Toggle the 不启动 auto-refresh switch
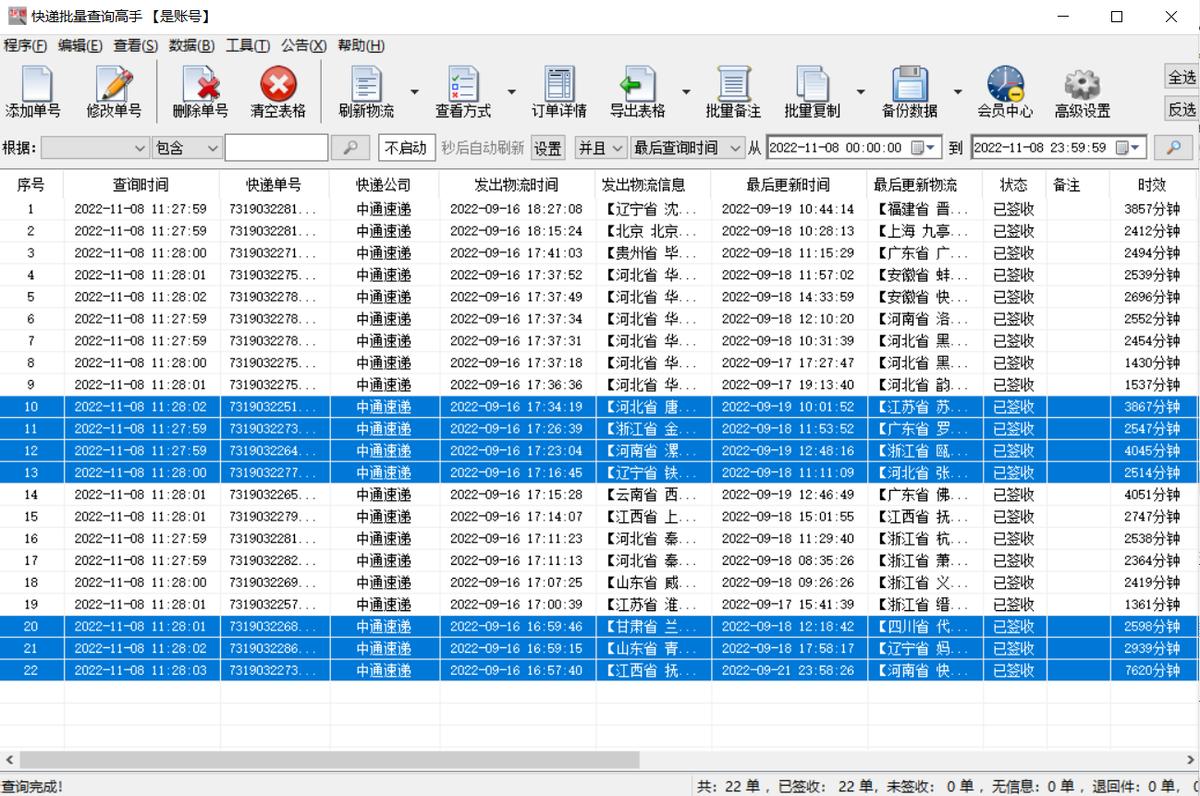Viewport: 1200px width, 796px height. (x=405, y=146)
